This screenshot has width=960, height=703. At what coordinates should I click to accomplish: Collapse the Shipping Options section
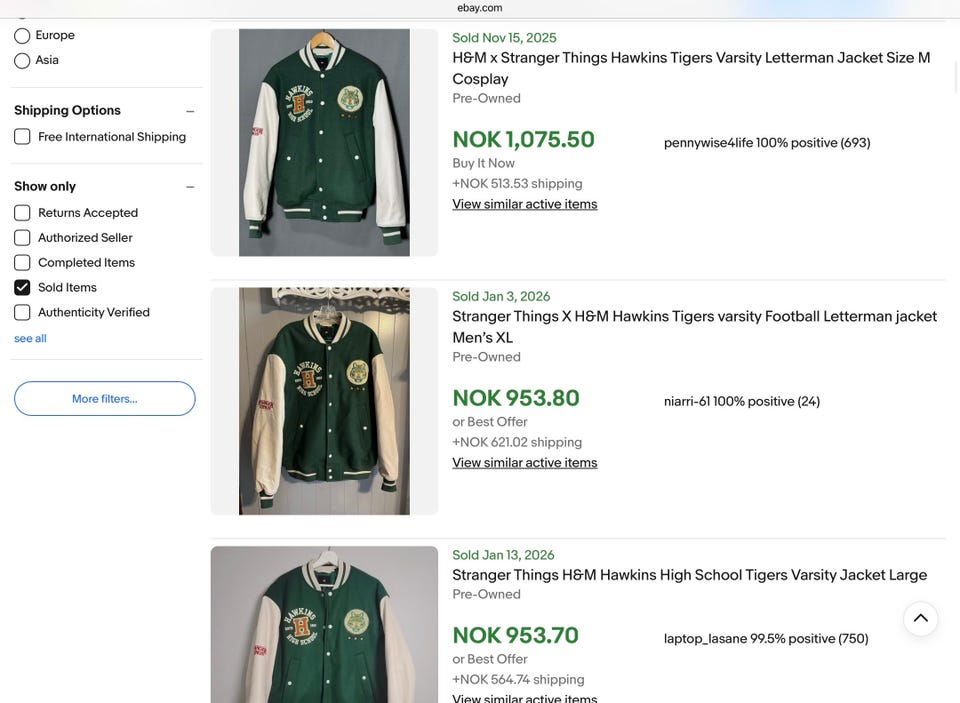[190, 111]
